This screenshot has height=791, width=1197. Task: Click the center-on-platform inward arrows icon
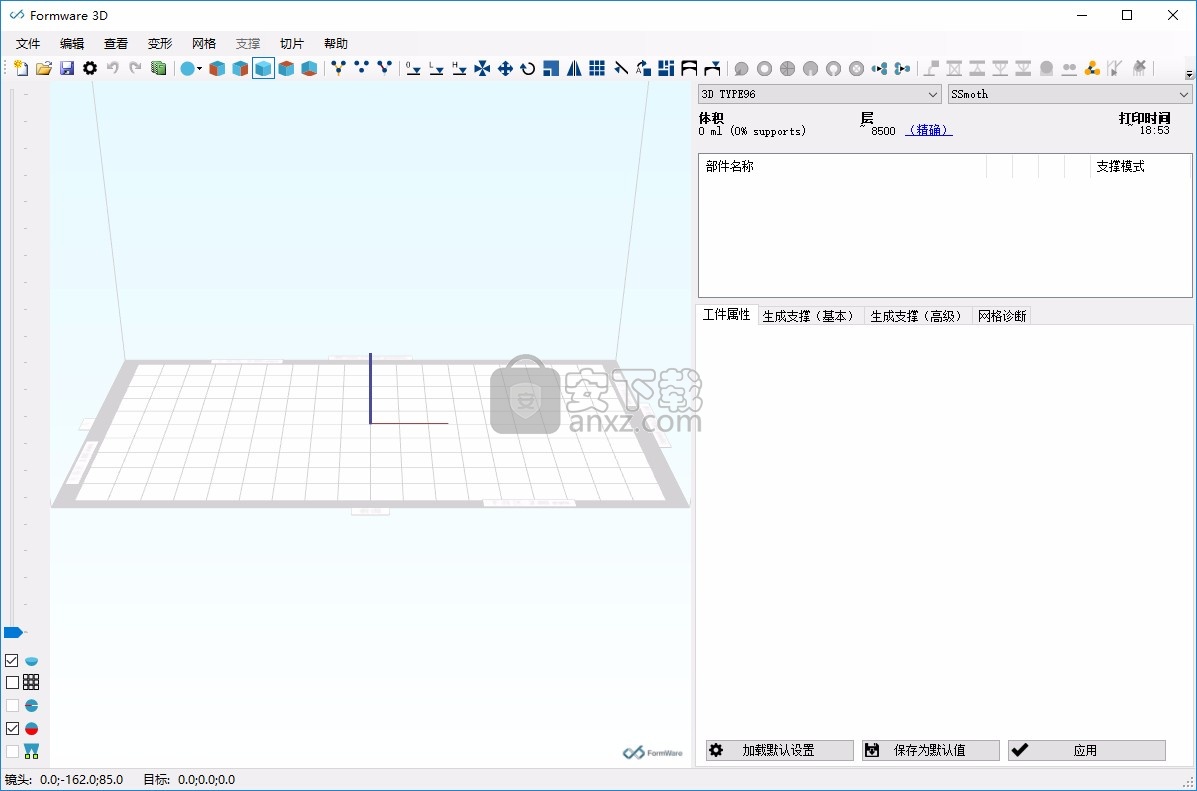click(482, 69)
